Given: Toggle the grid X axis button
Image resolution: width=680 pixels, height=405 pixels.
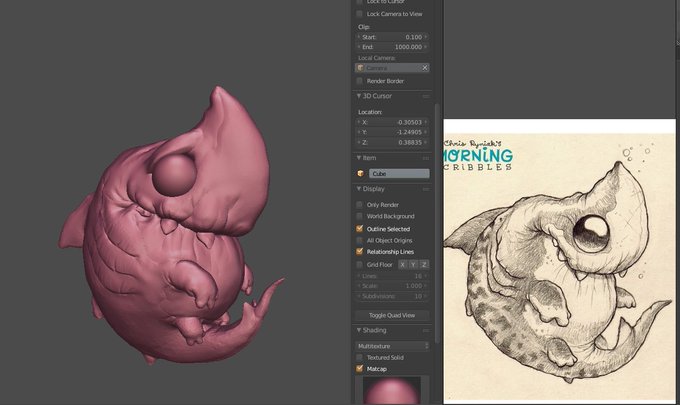Looking at the screenshot, I should [x=402, y=265].
